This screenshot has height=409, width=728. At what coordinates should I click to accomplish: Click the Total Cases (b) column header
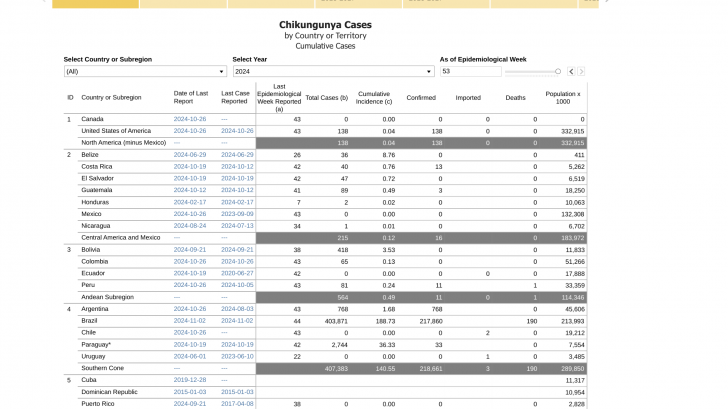point(326,98)
